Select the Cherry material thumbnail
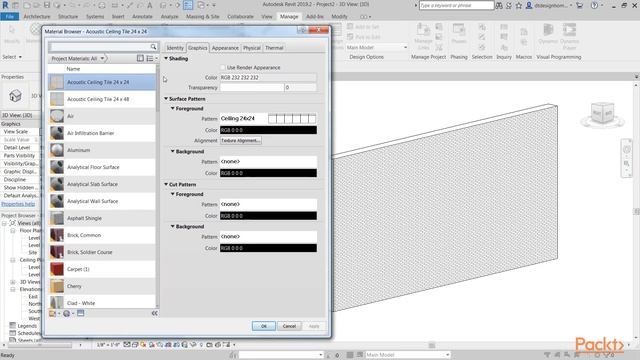640x360 pixels. tap(57, 287)
